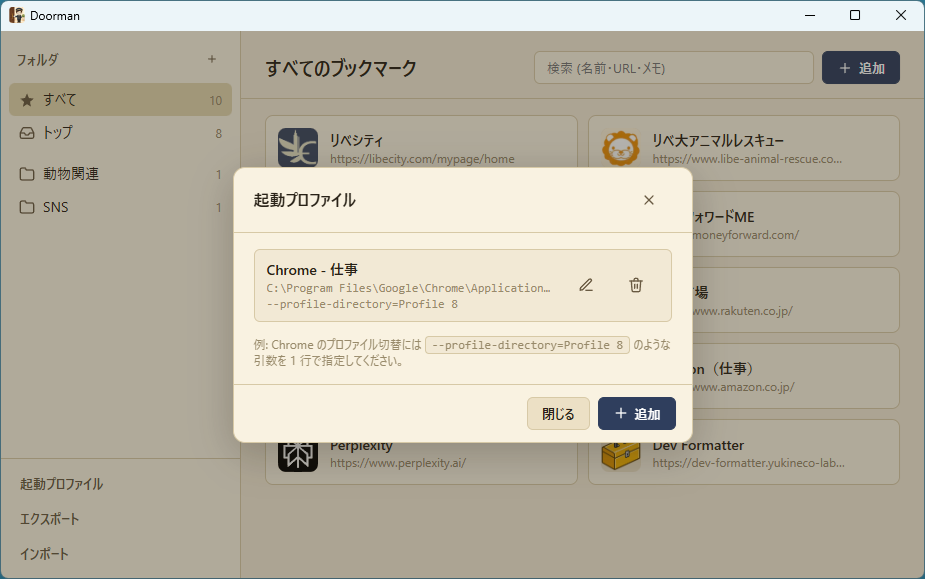This screenshot has height=579, width=925.
Task: Click the lion icon for リベ大アニマルレスキュー
Action: click(621, 147)
